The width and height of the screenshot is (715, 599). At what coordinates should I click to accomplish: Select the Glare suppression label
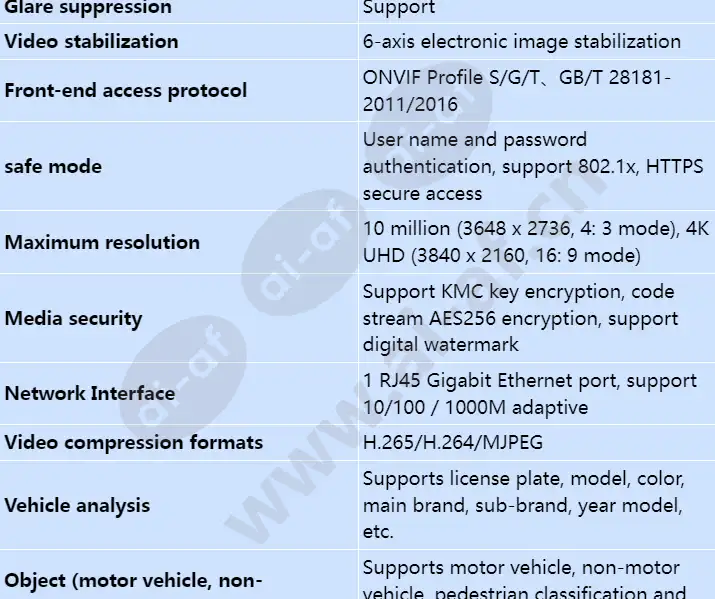(x=88, y=8)
